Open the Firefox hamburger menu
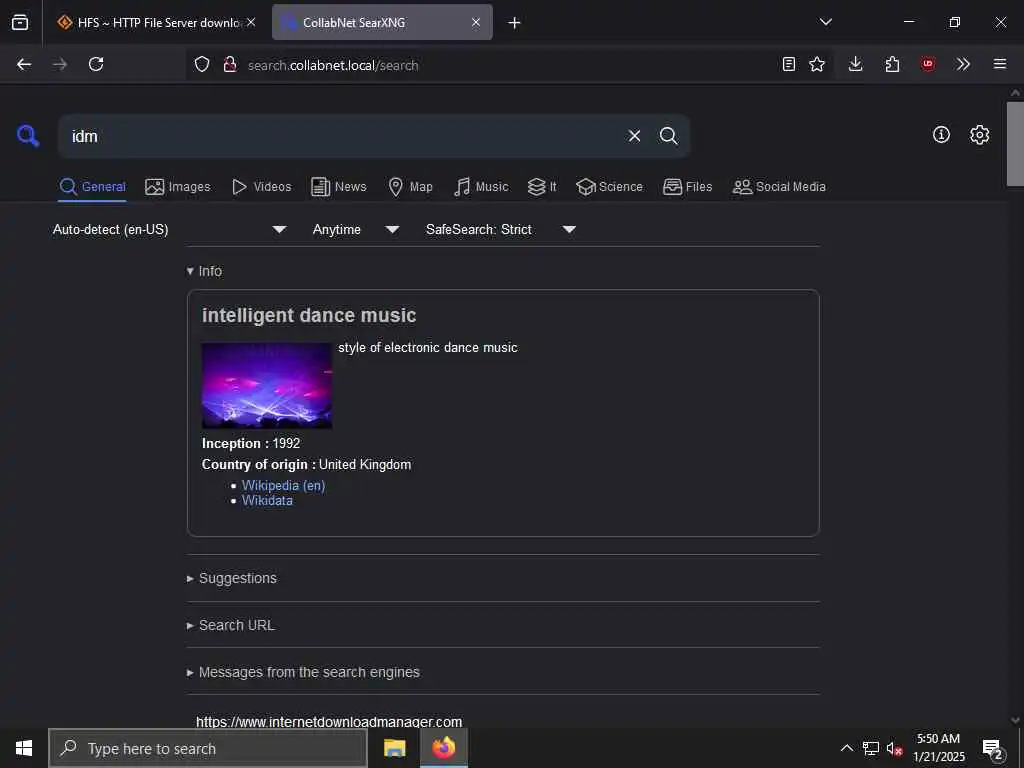The height and width of the screenshot is (768, 1024). point(1000,64)
